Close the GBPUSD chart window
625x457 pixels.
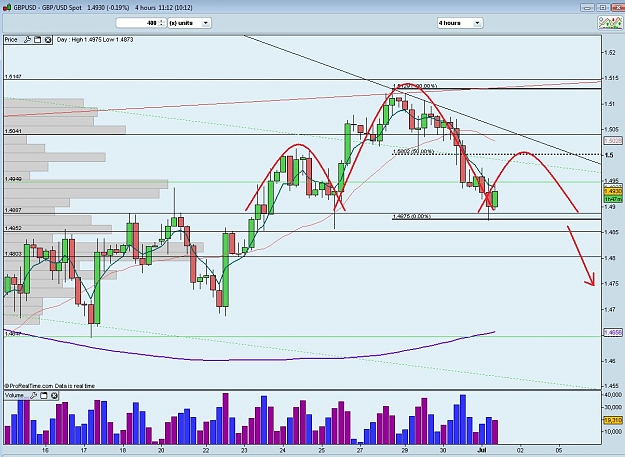coord(617,8)
